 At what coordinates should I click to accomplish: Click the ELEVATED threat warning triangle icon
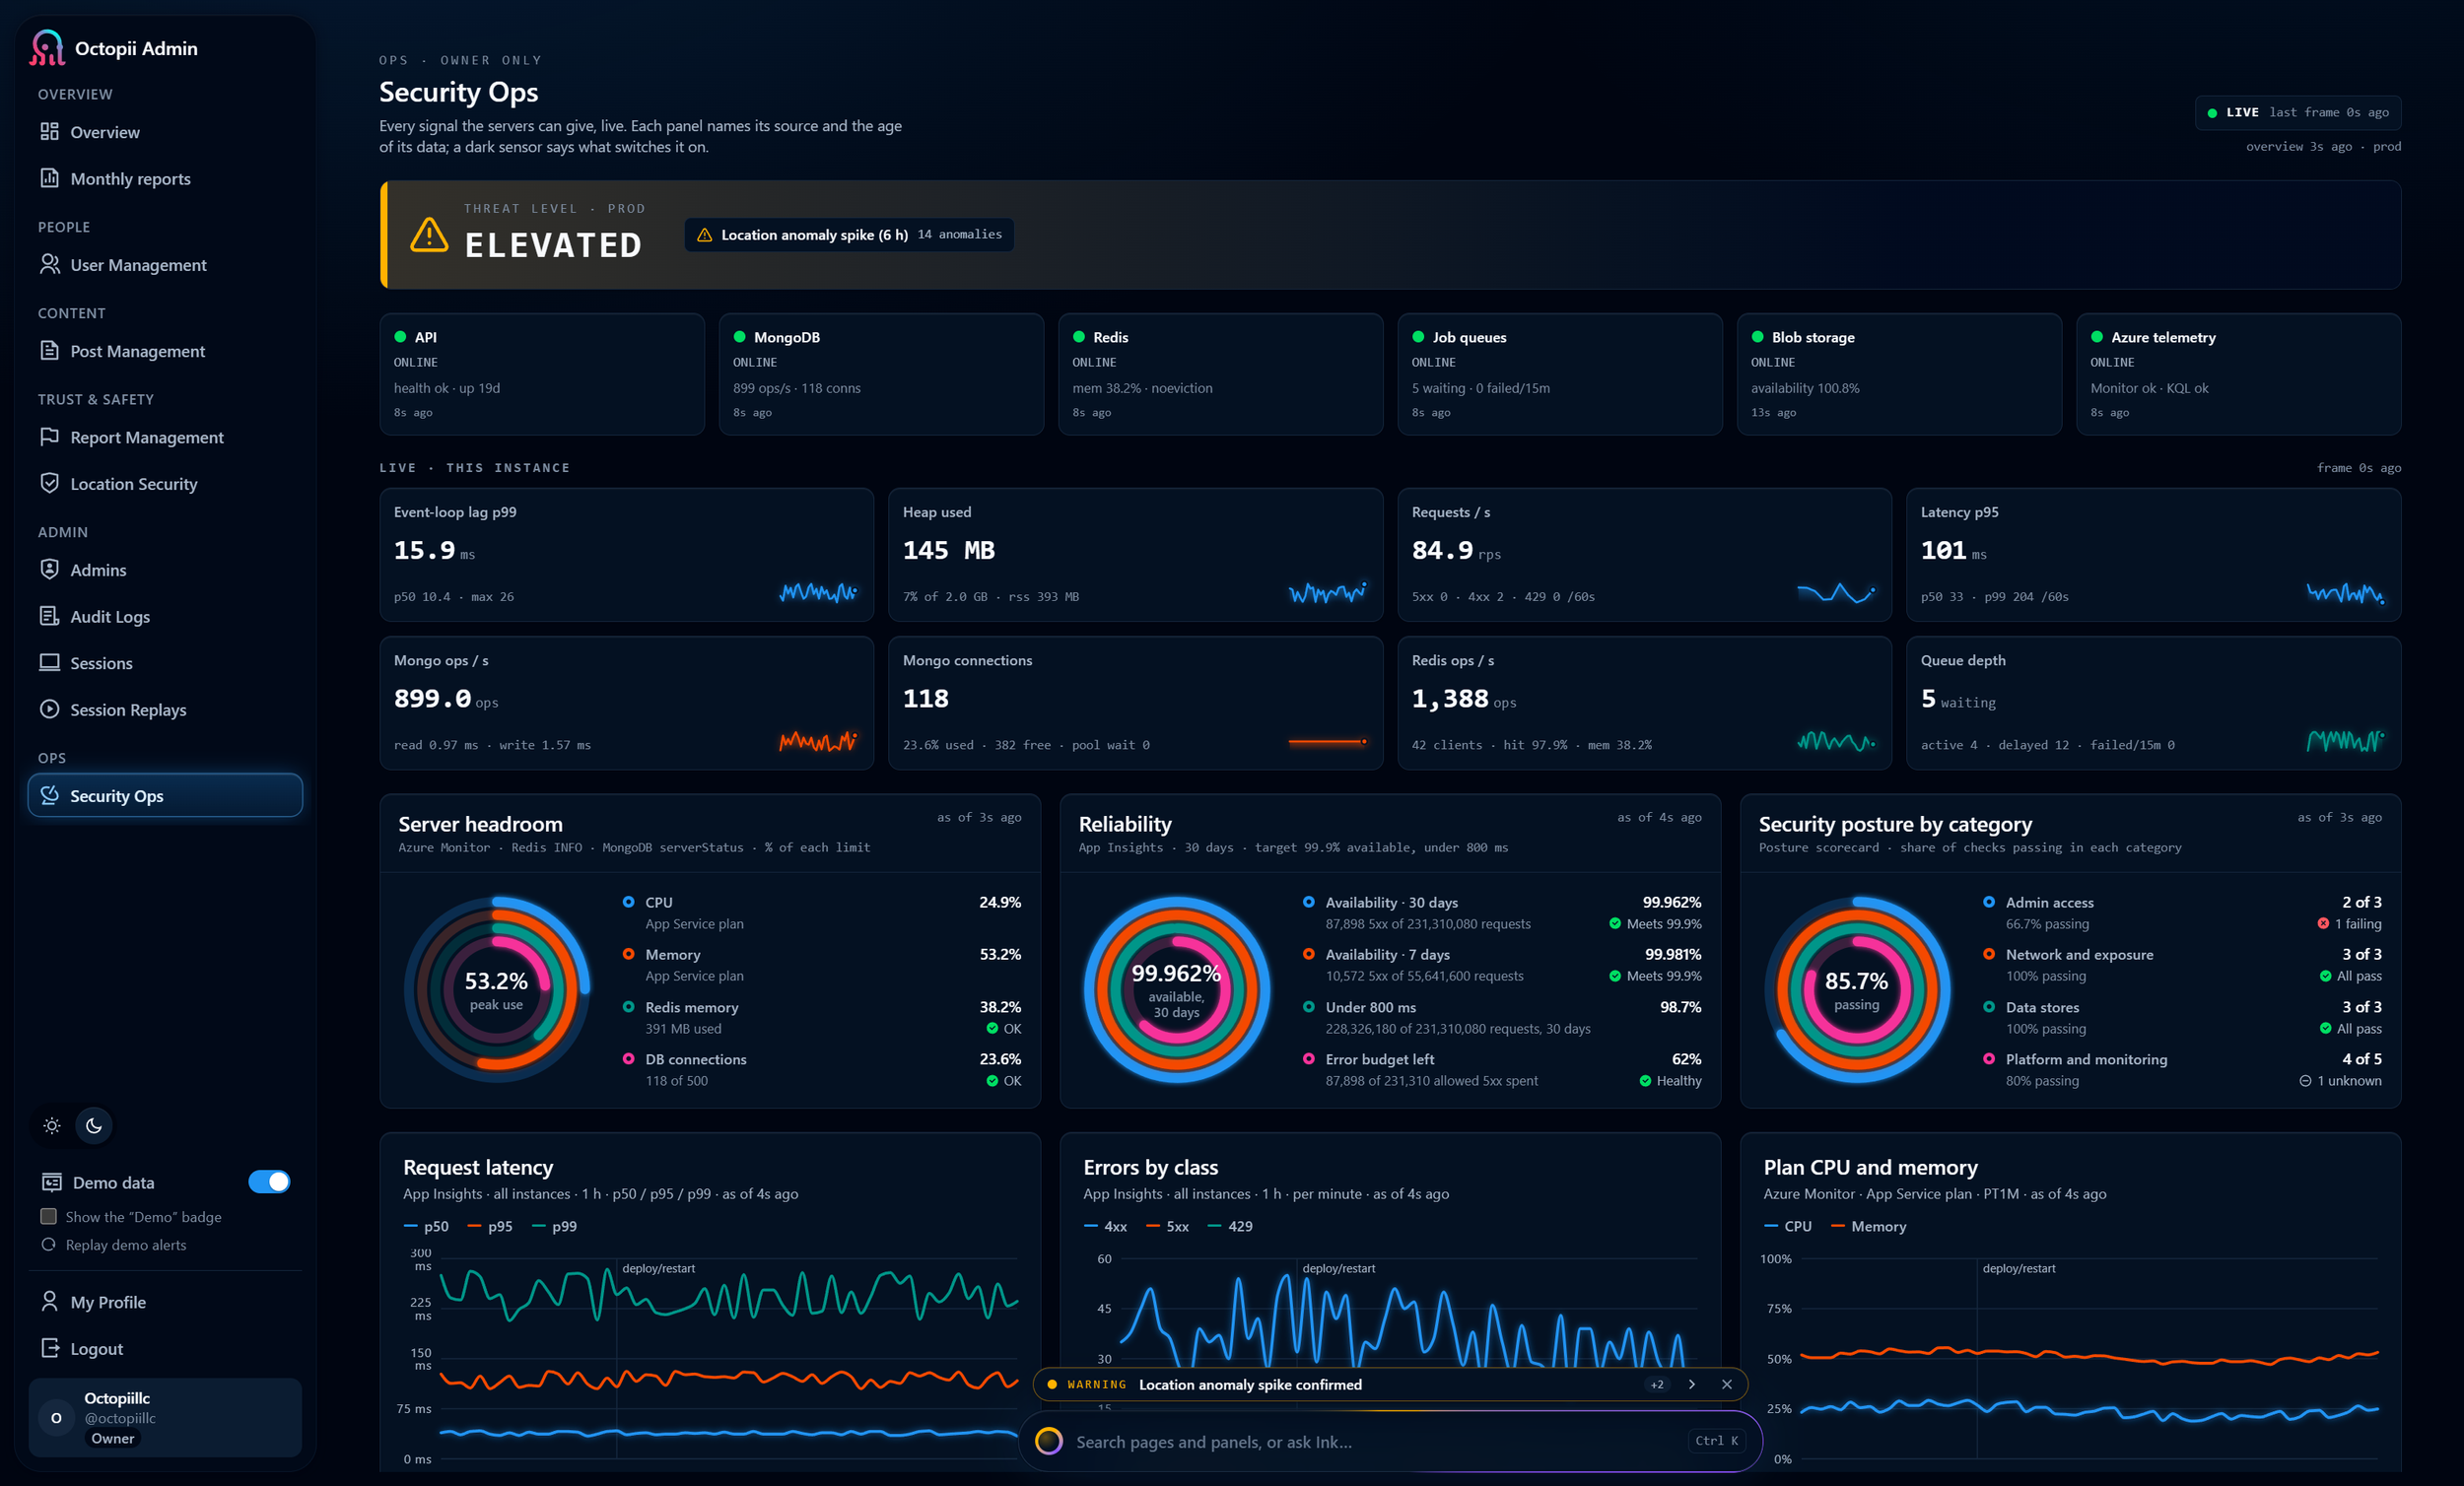click(x=429, y=235)
